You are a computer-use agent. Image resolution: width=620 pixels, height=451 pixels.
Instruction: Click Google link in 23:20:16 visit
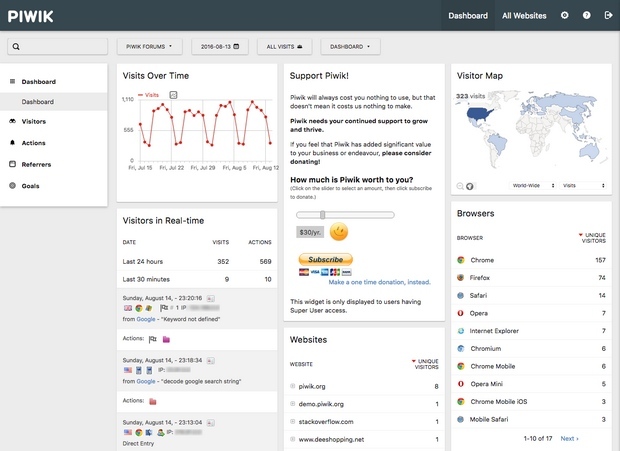pos(146,319)
